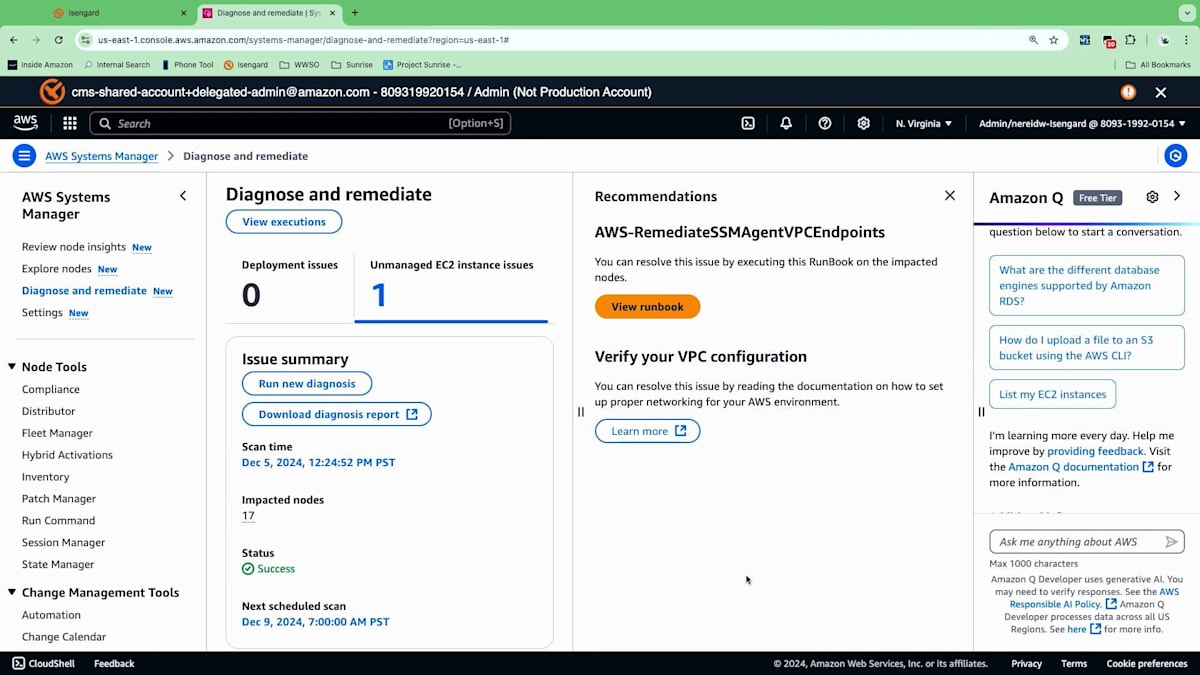Screen dimensions: 1200x675
Task: Open the console settings gear
Action: [864, 123]
